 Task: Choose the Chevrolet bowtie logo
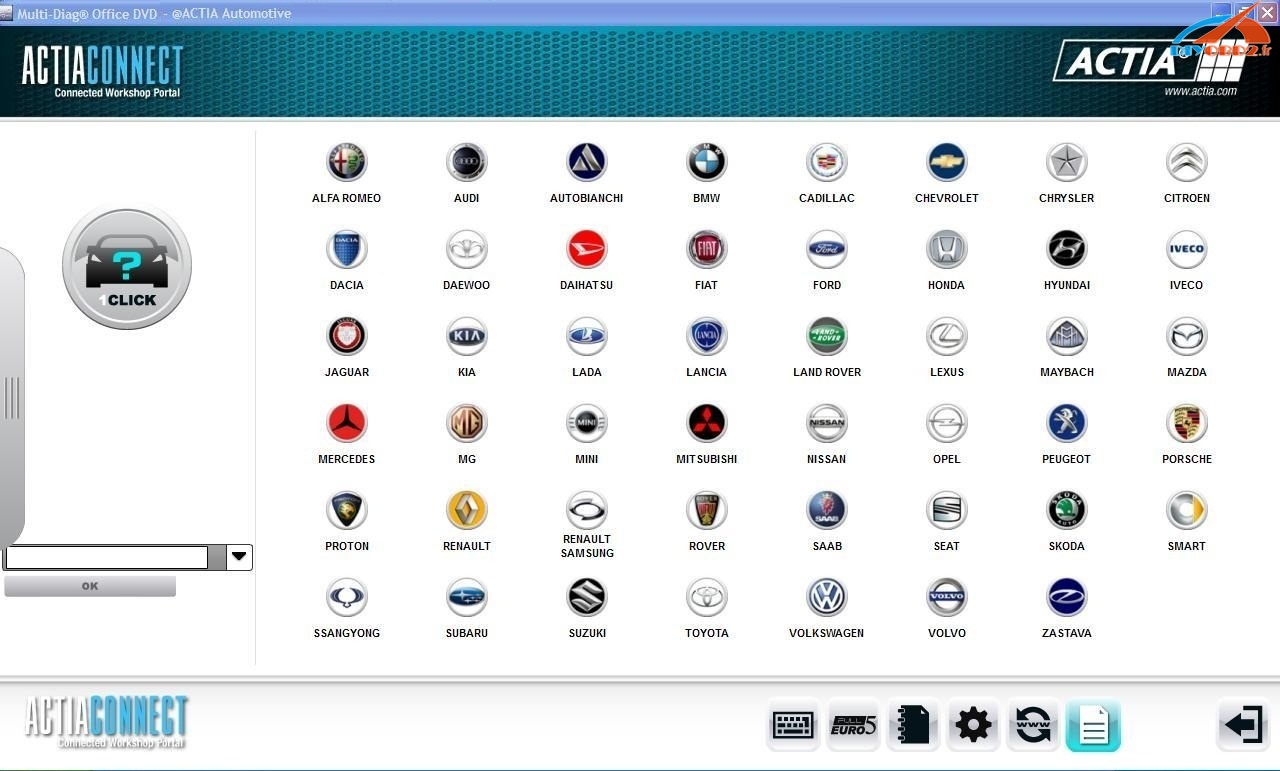pos(947,162)
